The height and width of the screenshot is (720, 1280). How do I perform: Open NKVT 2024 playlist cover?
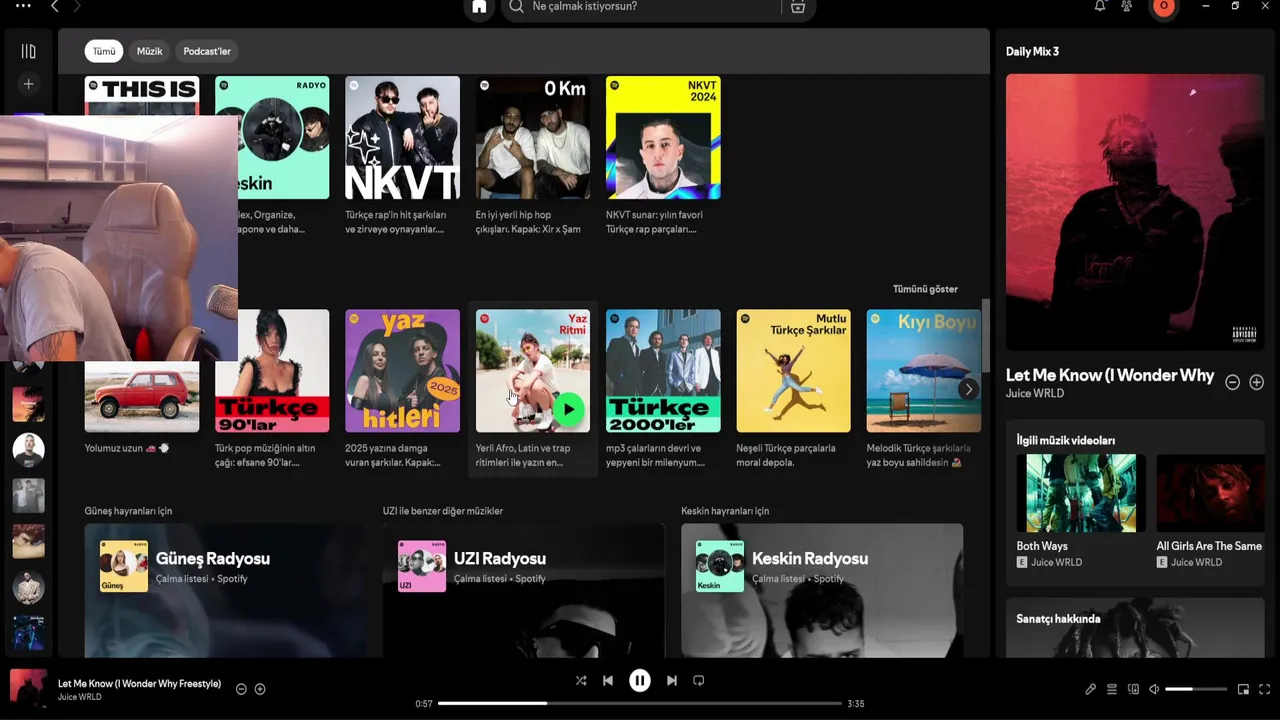[x=663, y=138]
